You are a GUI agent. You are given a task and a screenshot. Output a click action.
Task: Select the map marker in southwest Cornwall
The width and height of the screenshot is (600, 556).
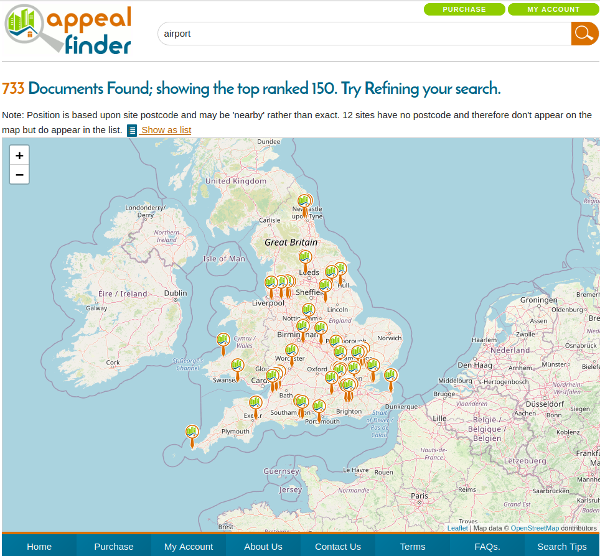point(192,433)
